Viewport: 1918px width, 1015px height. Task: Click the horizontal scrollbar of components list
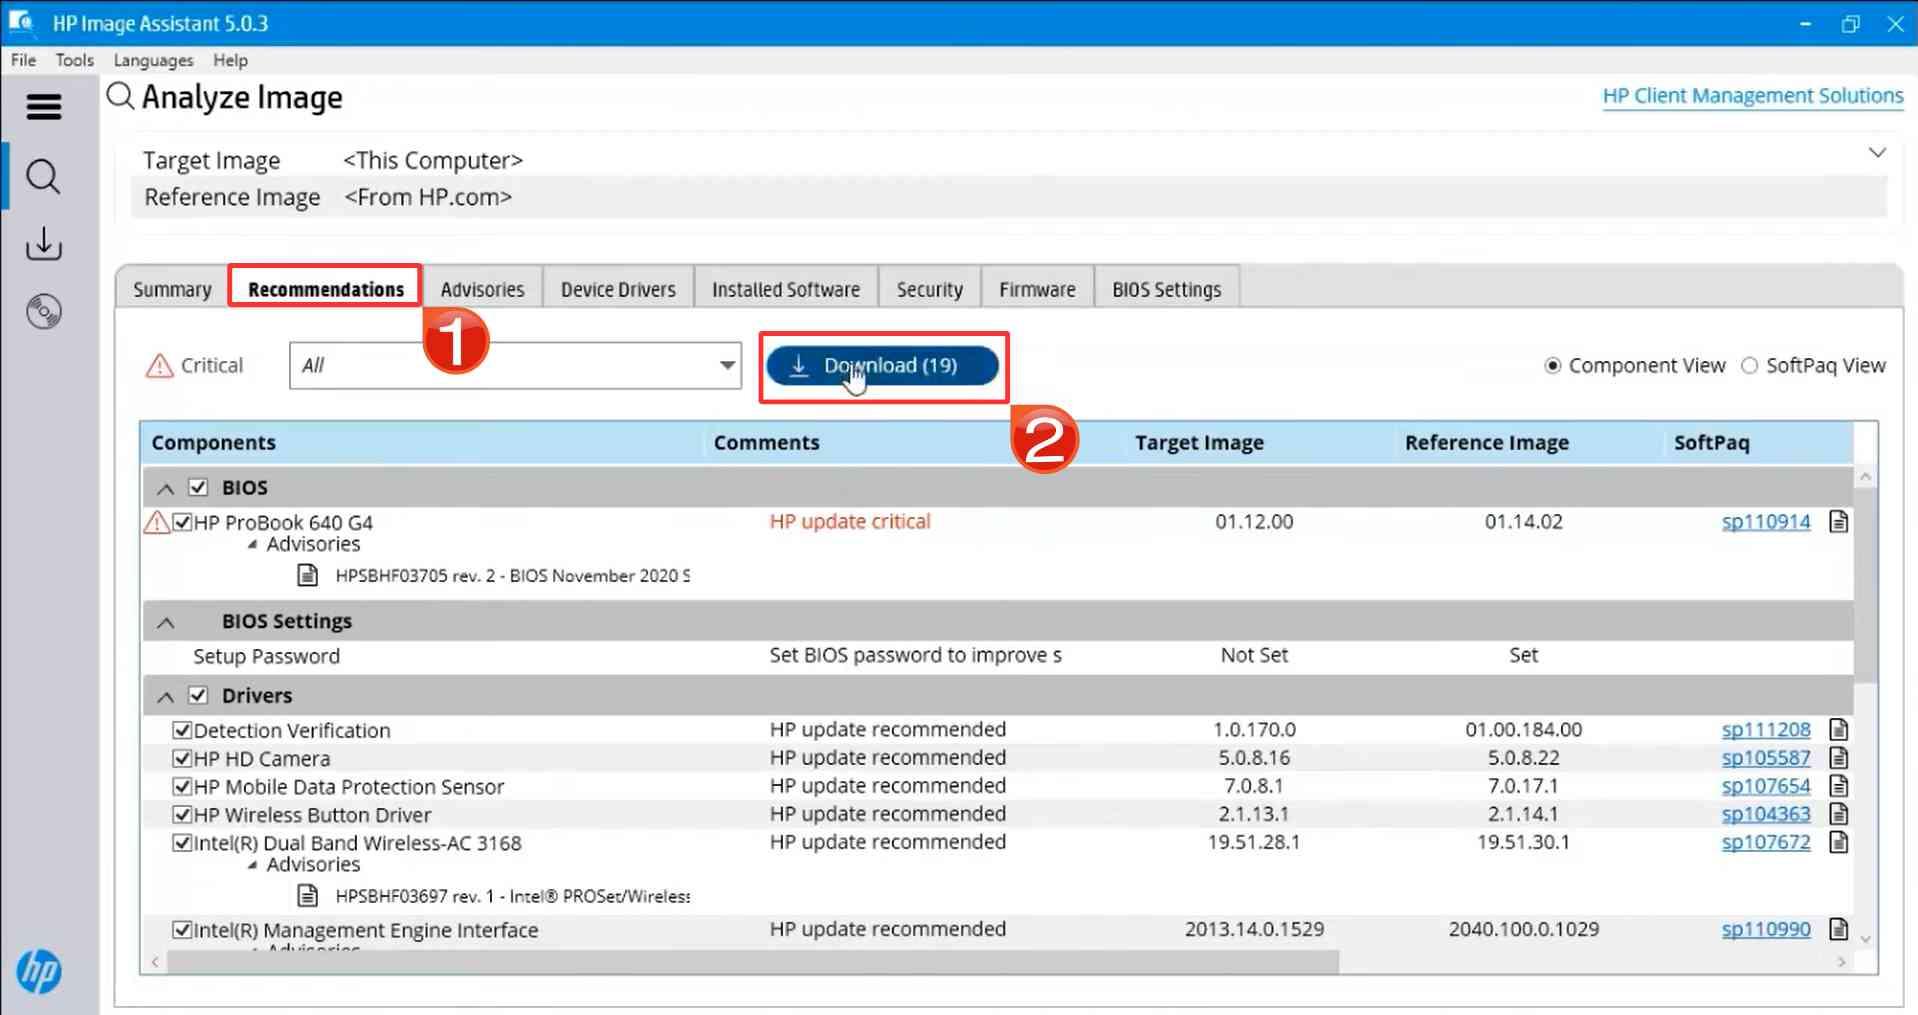[752, 962]
